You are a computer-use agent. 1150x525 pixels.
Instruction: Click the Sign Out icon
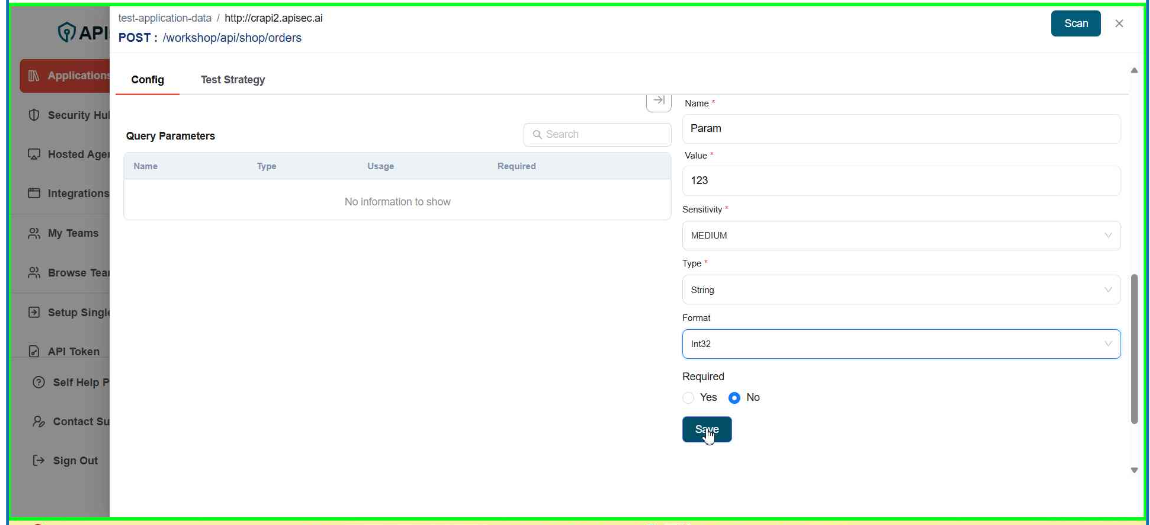pos(38,461)
